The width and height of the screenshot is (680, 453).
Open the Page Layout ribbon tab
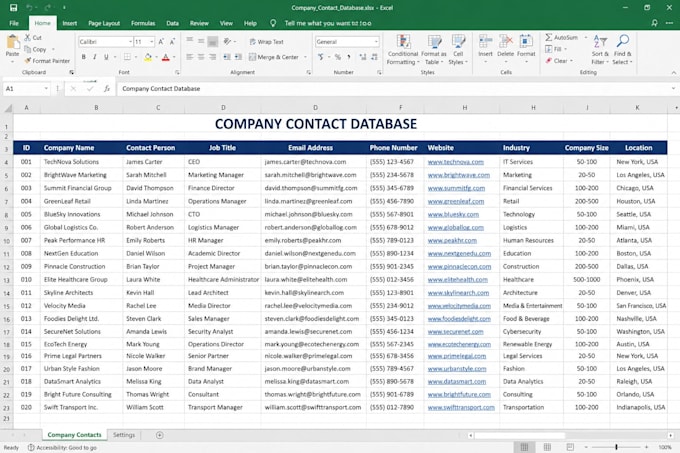point(104,23)
